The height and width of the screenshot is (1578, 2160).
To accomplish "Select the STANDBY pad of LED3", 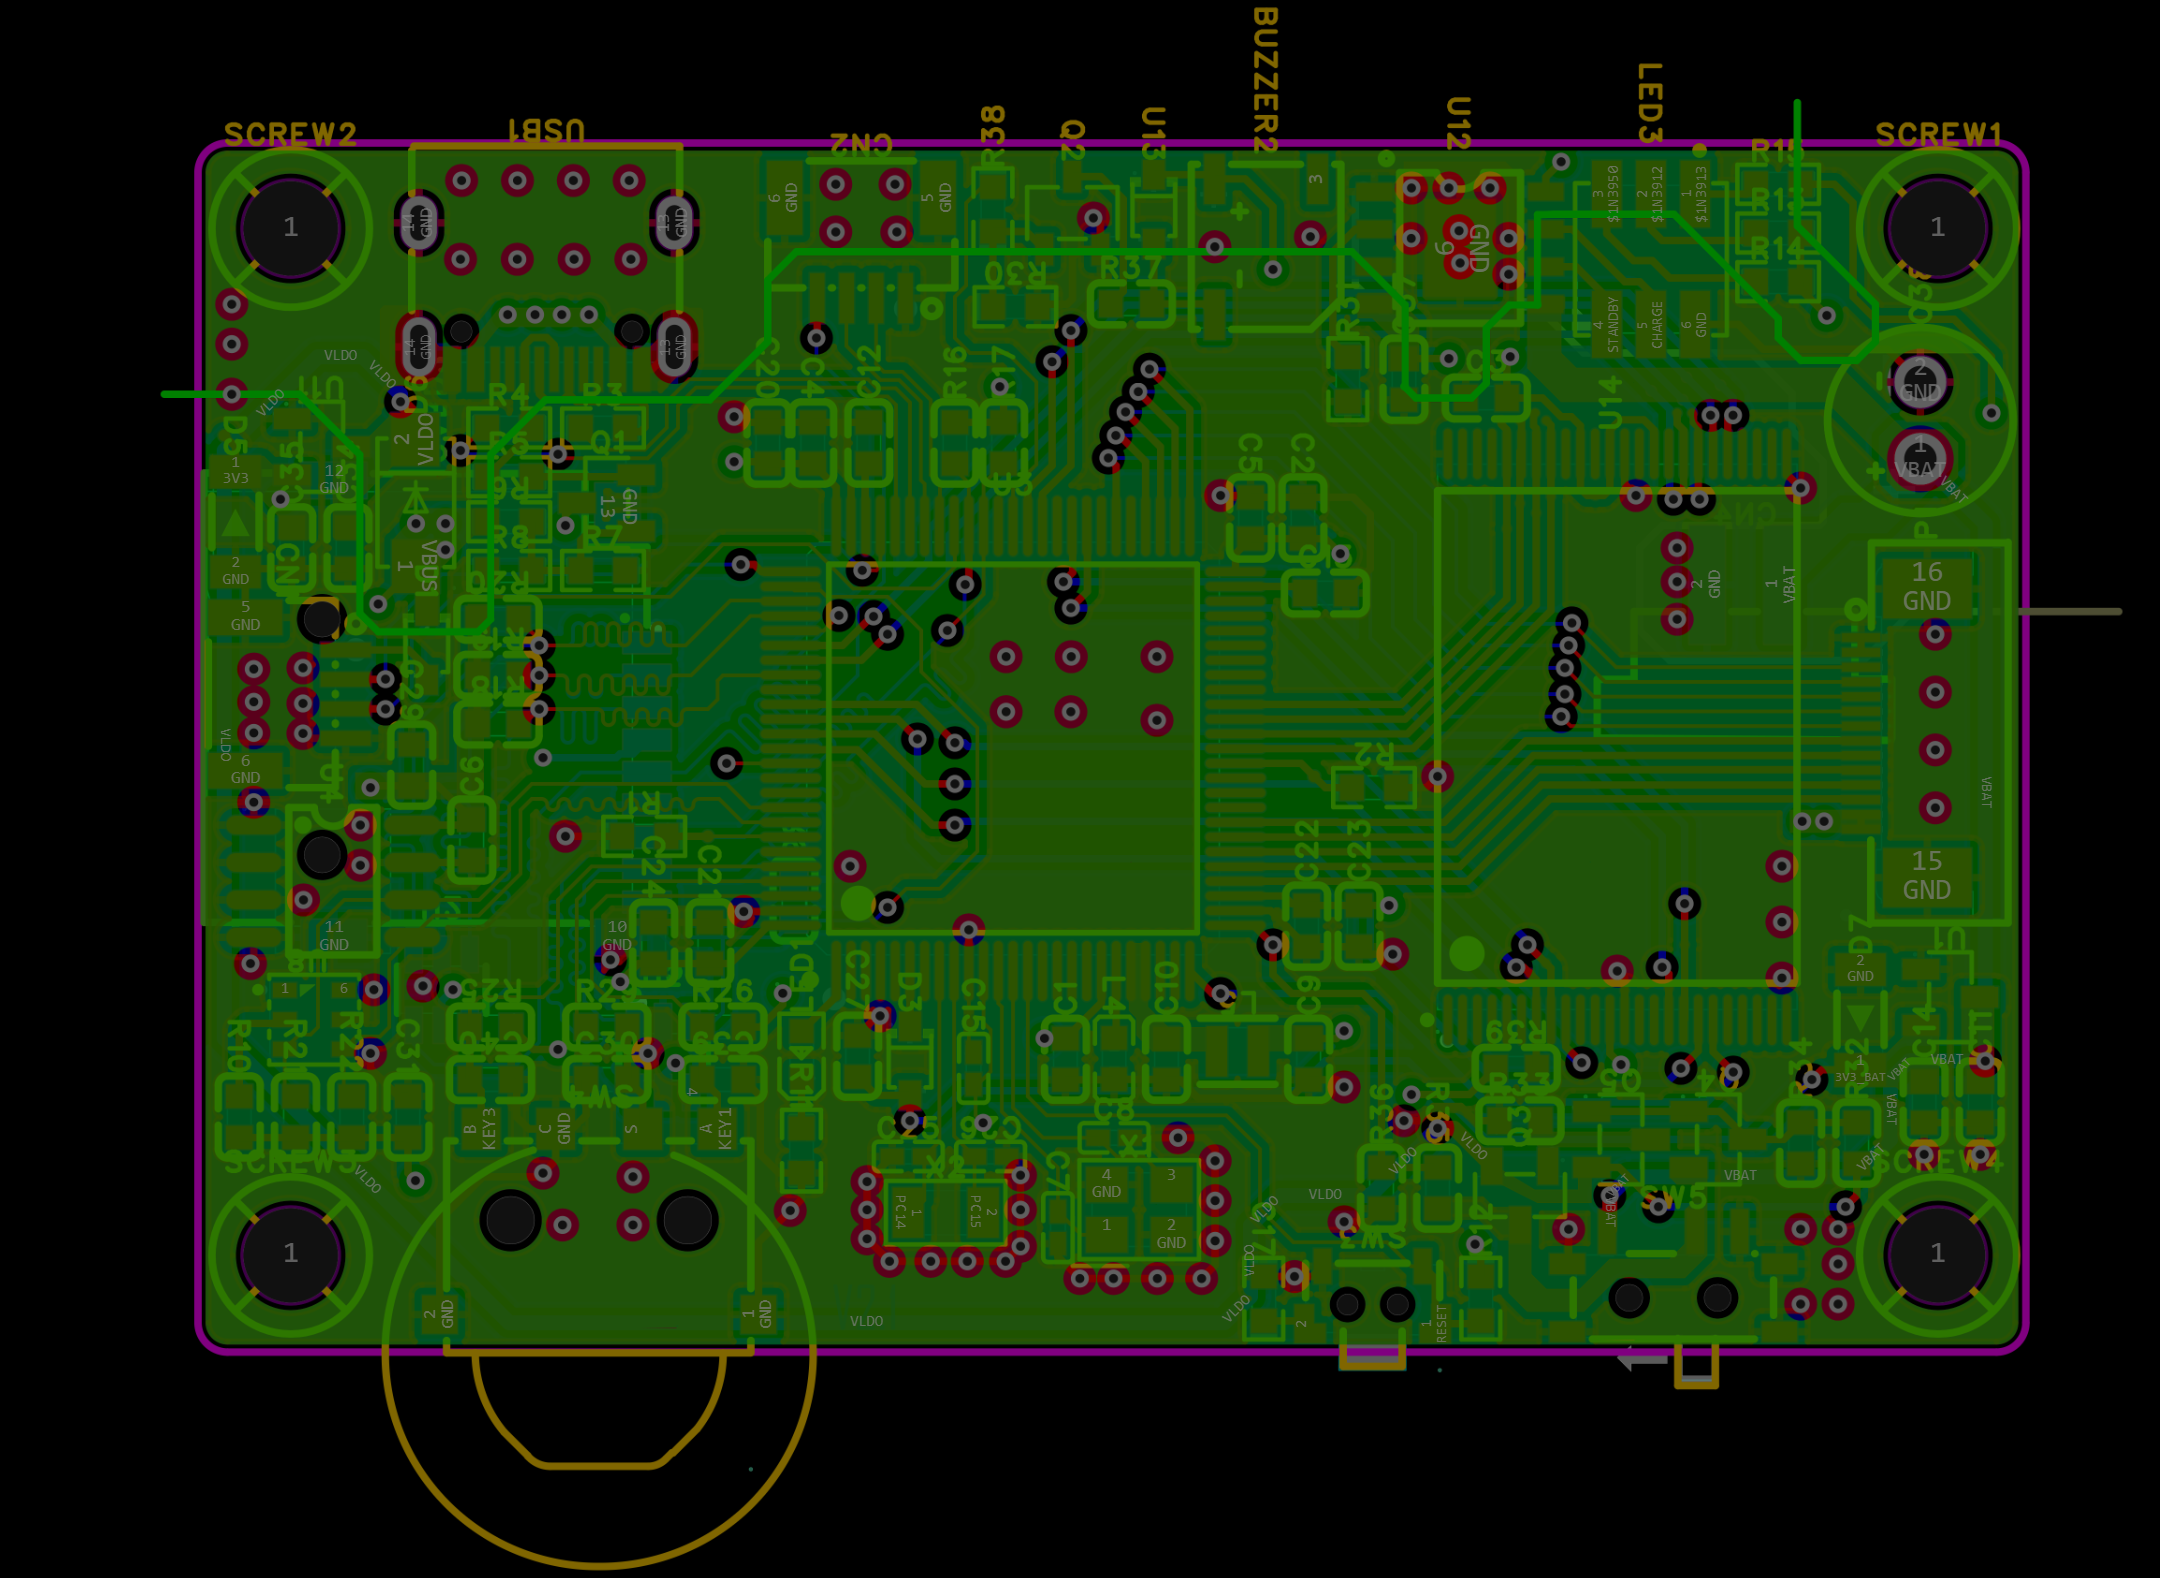I will 1605,324.
